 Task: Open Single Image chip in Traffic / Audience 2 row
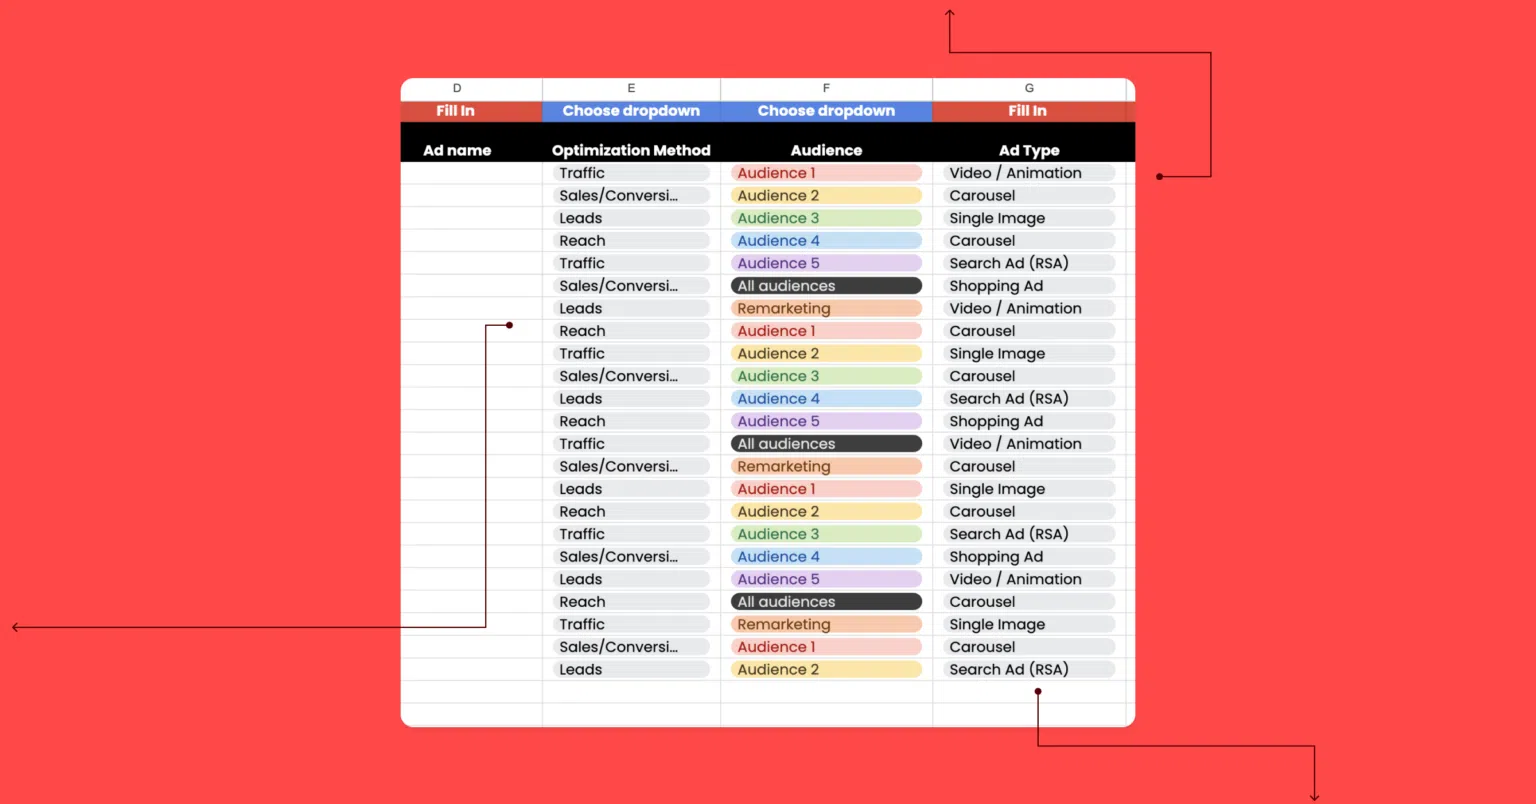1029,354
